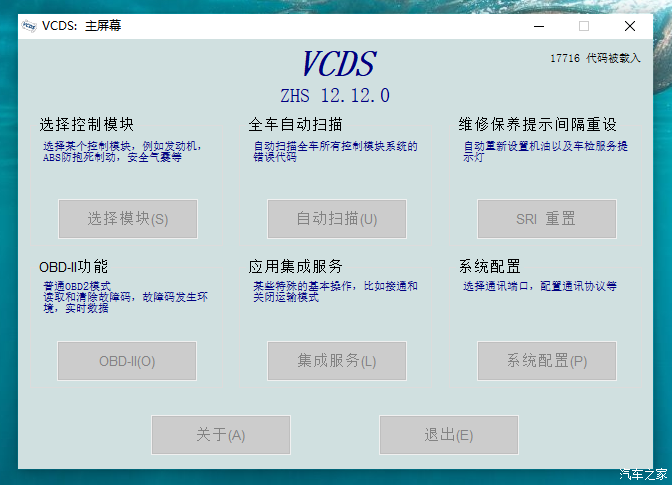Open the SRI 重置 service reset
Screen dimensions: 672x485
click(547, 219)
